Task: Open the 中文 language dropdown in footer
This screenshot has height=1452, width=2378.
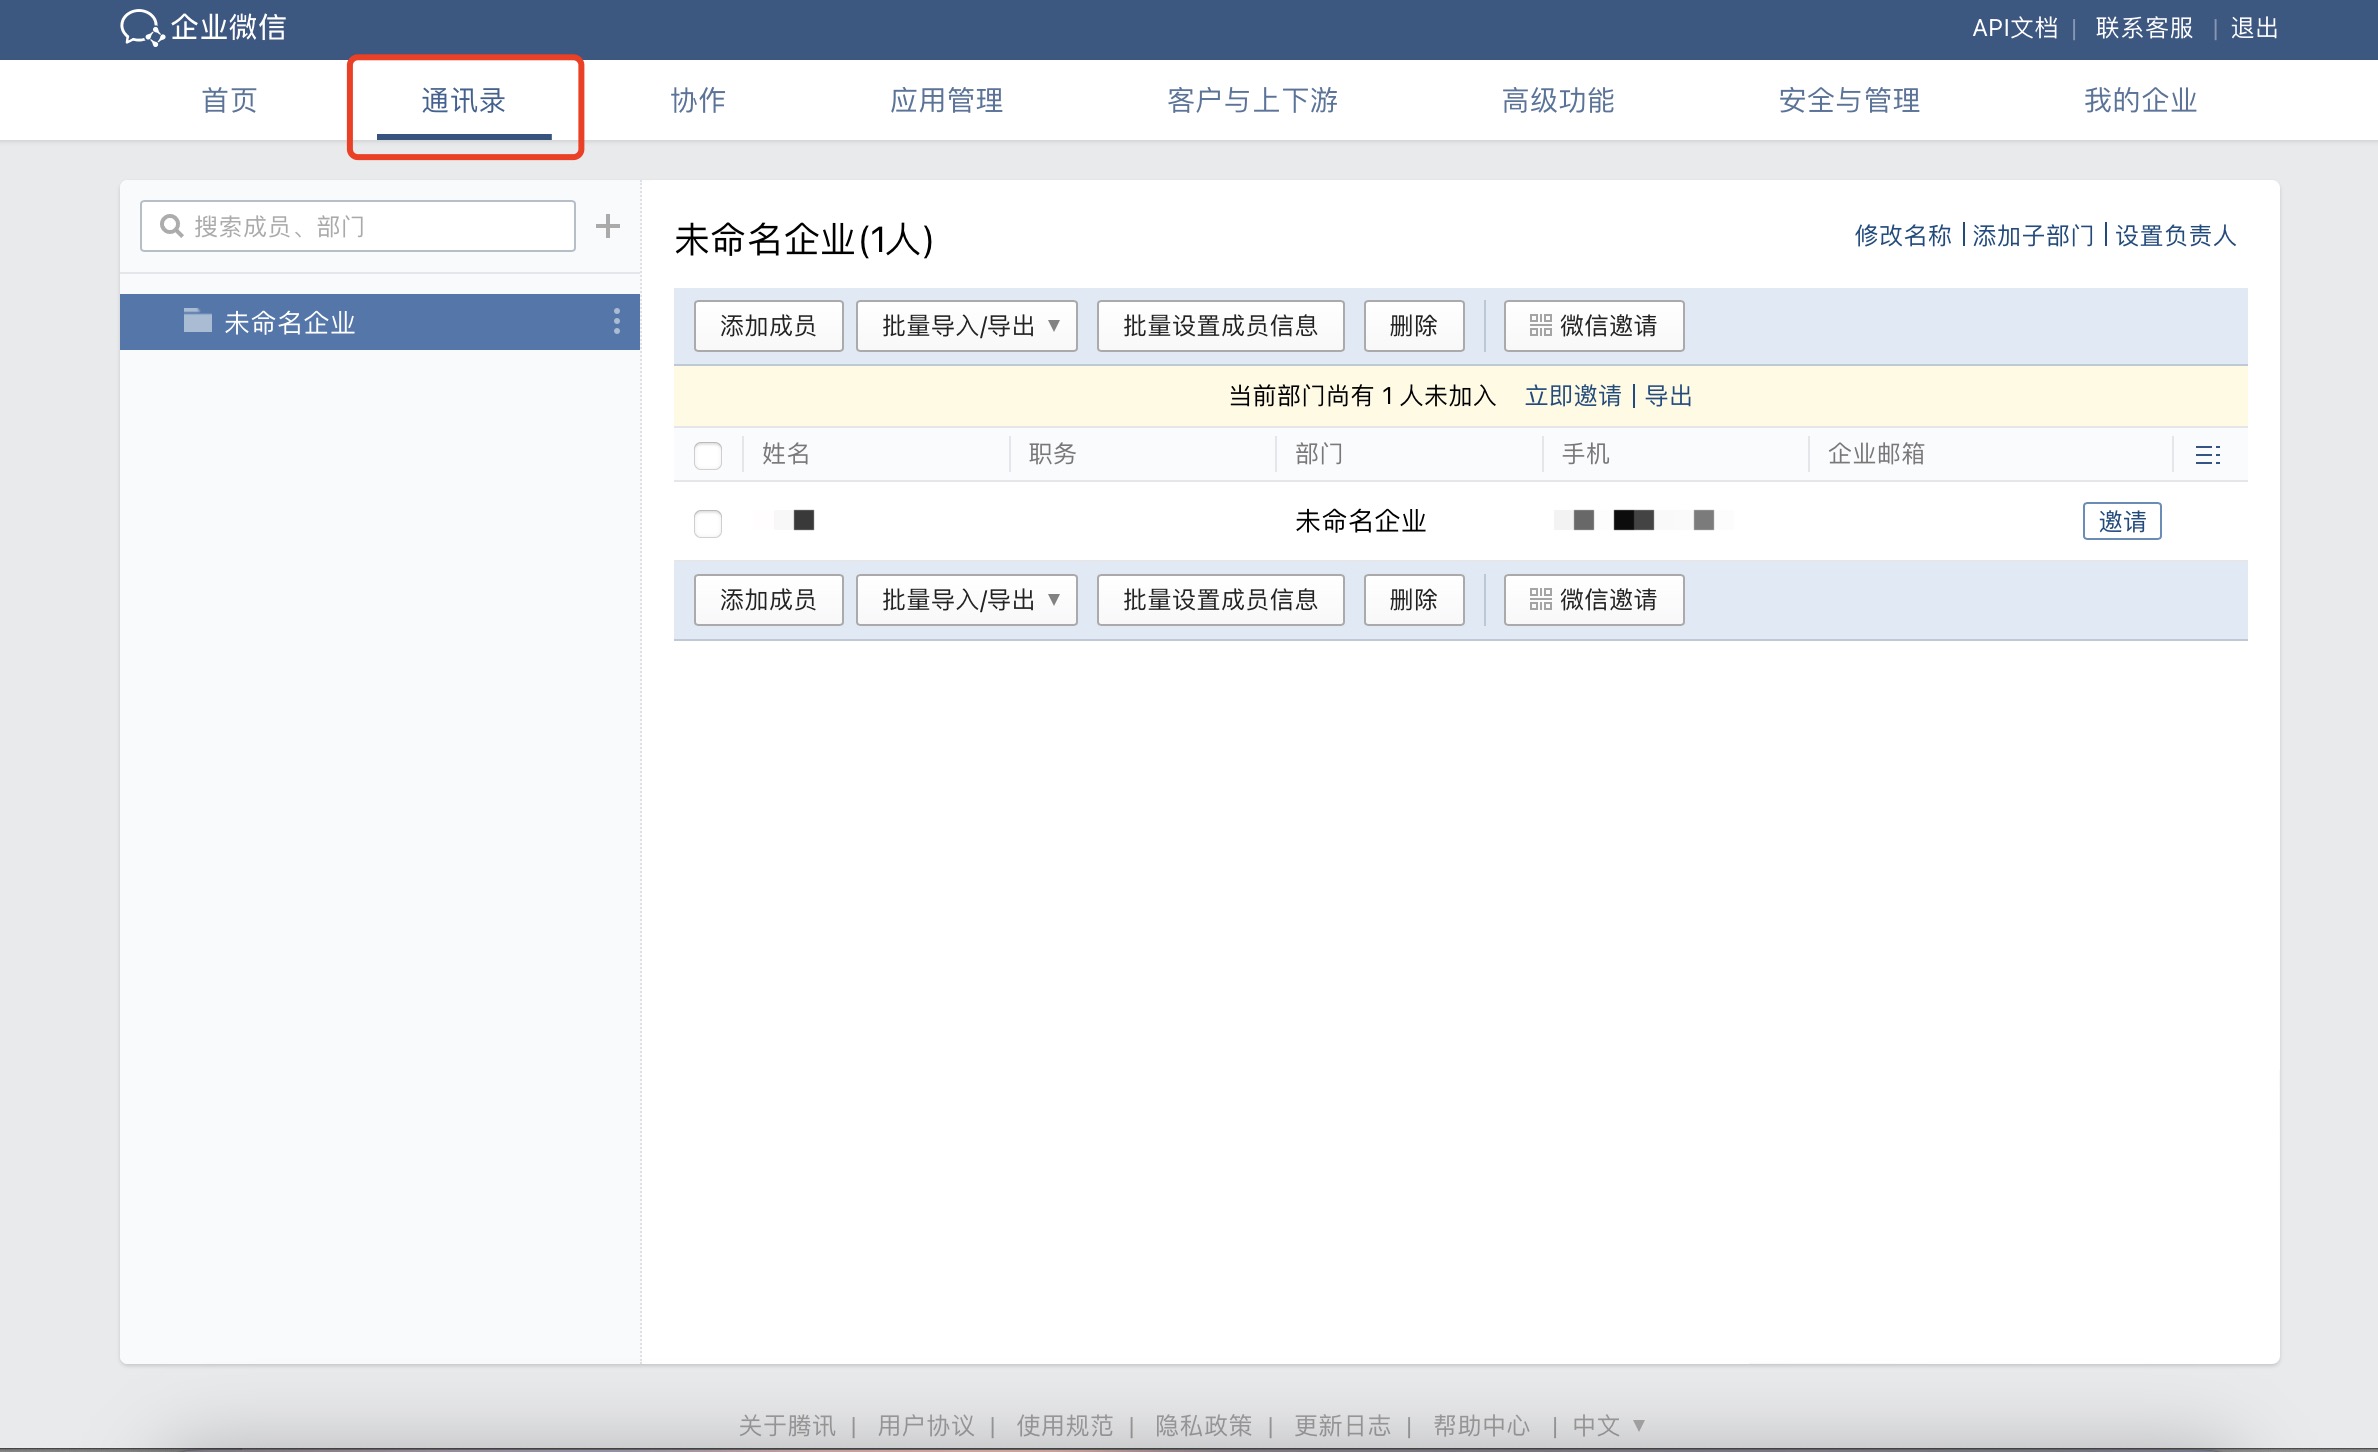Action: (1608, 1426)
